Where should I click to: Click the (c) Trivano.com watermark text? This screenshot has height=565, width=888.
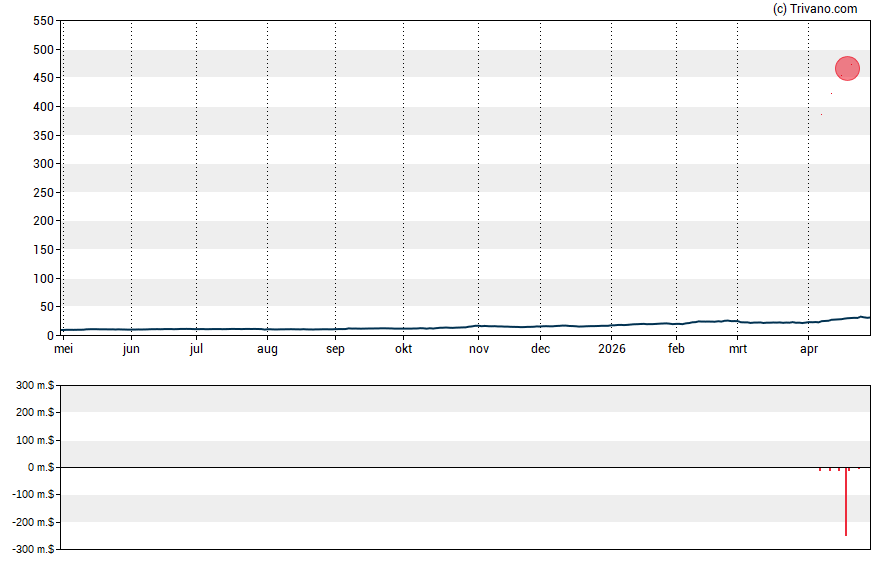click(815, 9)
